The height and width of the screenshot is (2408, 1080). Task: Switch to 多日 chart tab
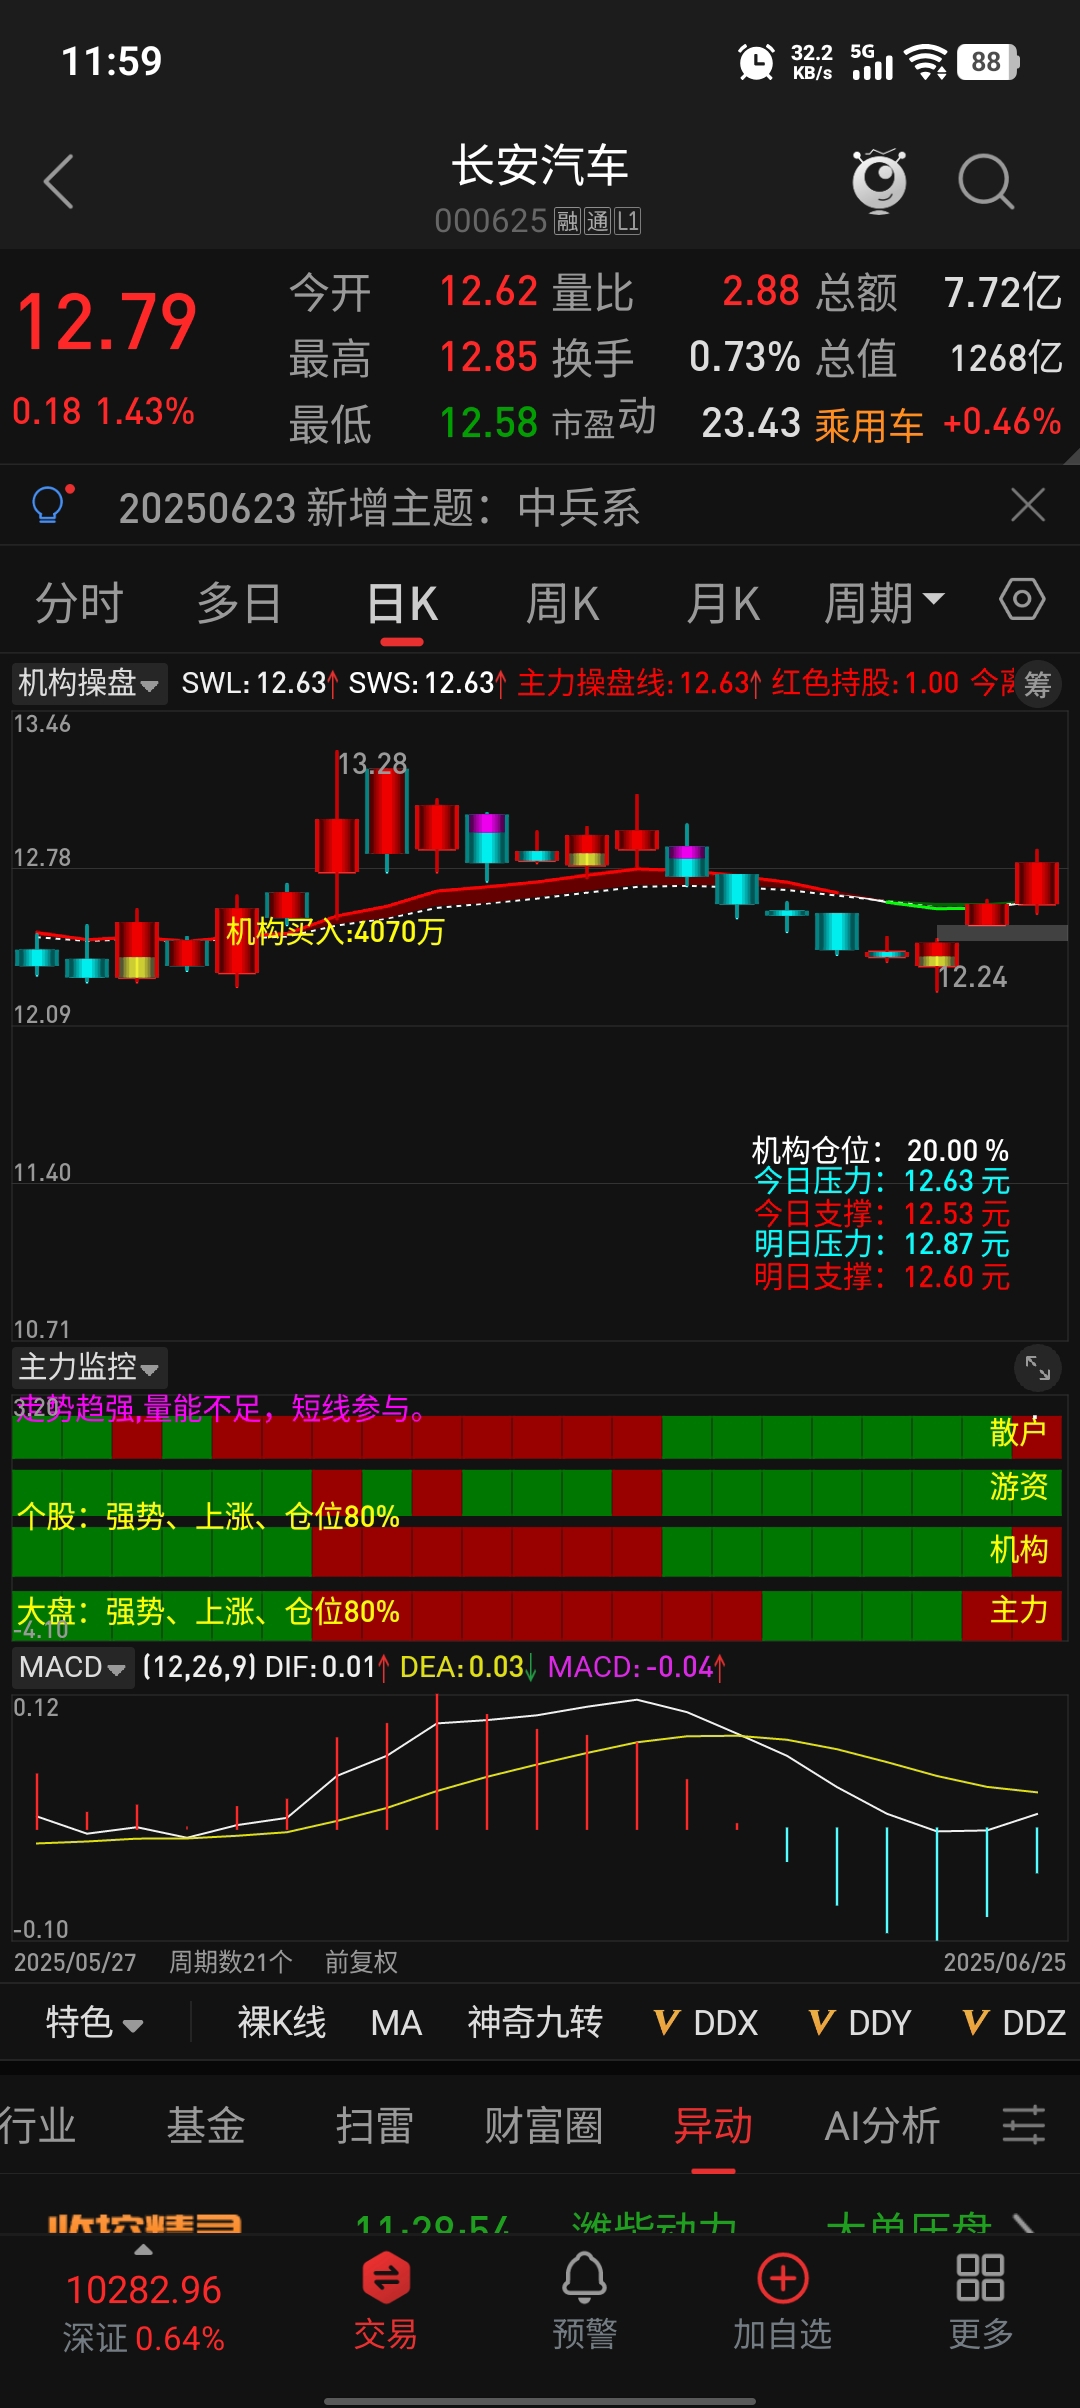(x=239, y=603)
